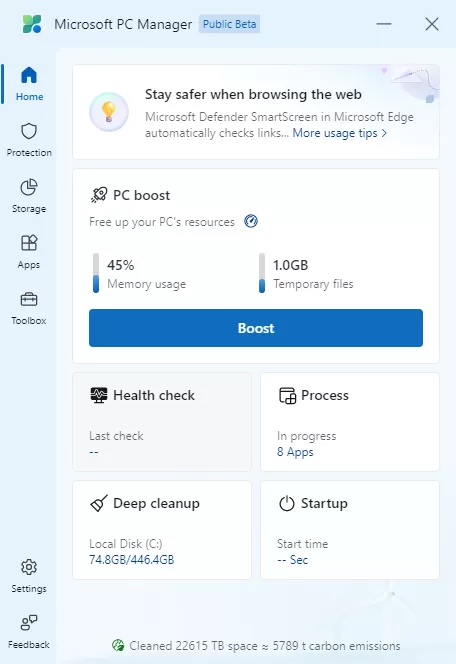Open the Storage pie chart icon
The image size is (456, 664).
(x=29, y=187)
